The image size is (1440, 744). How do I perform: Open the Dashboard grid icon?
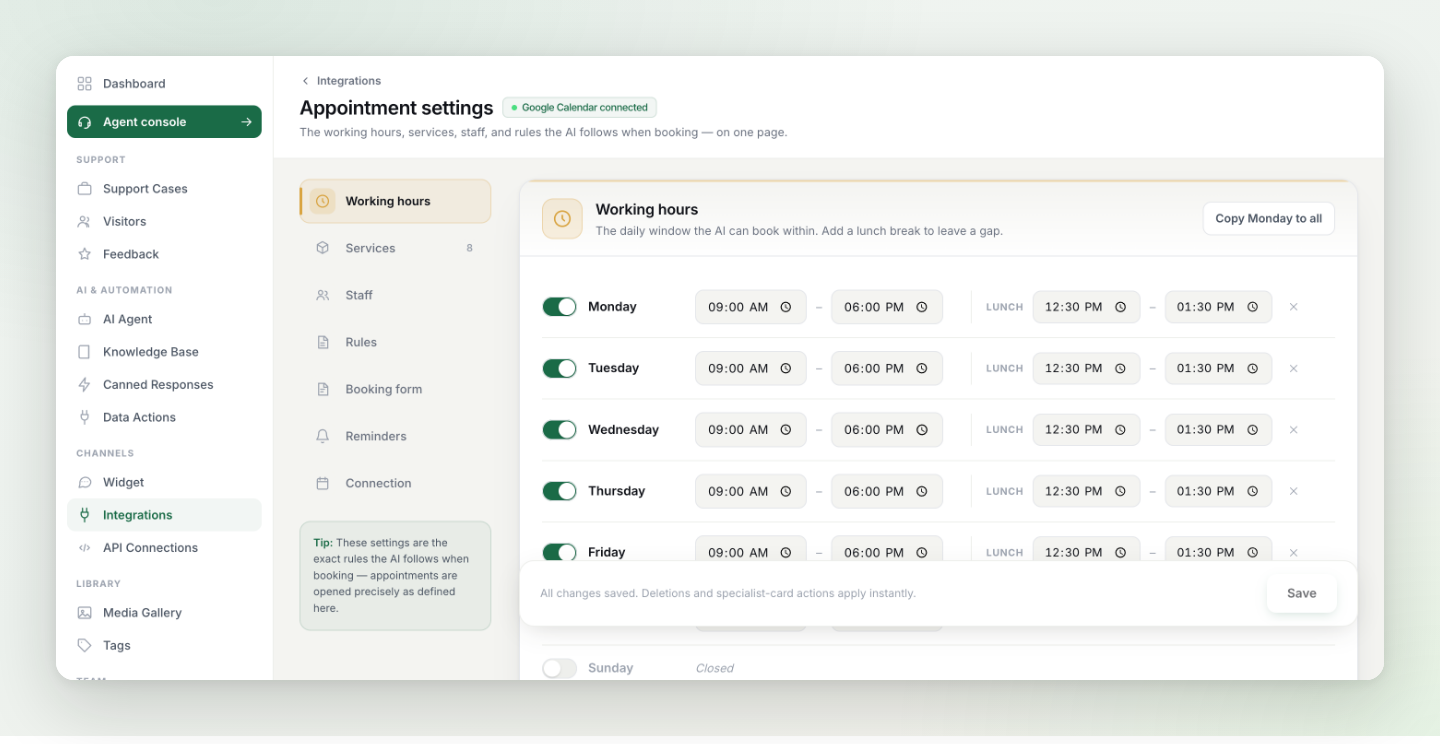coord(84,84)
